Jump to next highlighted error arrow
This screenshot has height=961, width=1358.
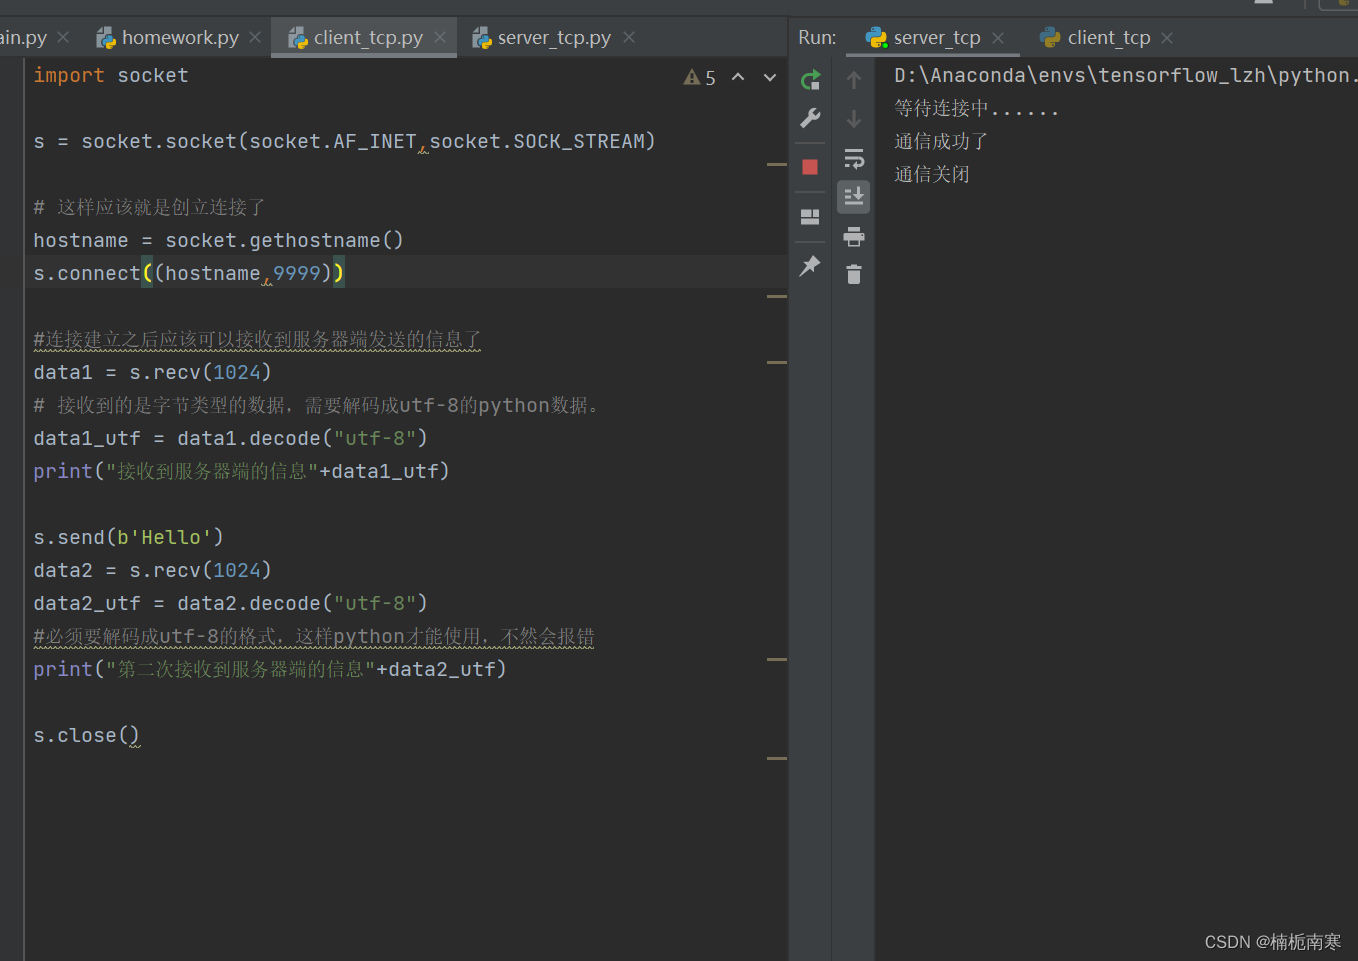(x=770, y=77)
